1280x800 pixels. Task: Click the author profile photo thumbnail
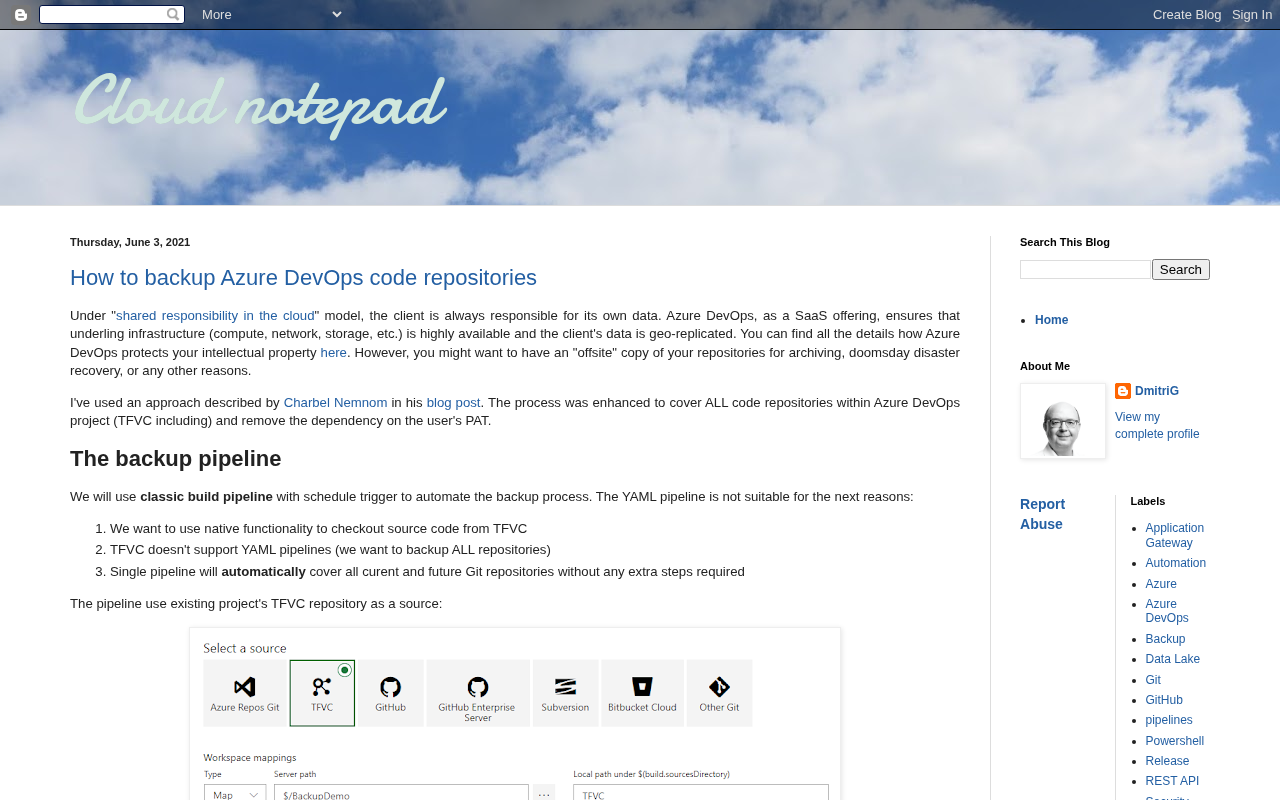coord(1063,421)
